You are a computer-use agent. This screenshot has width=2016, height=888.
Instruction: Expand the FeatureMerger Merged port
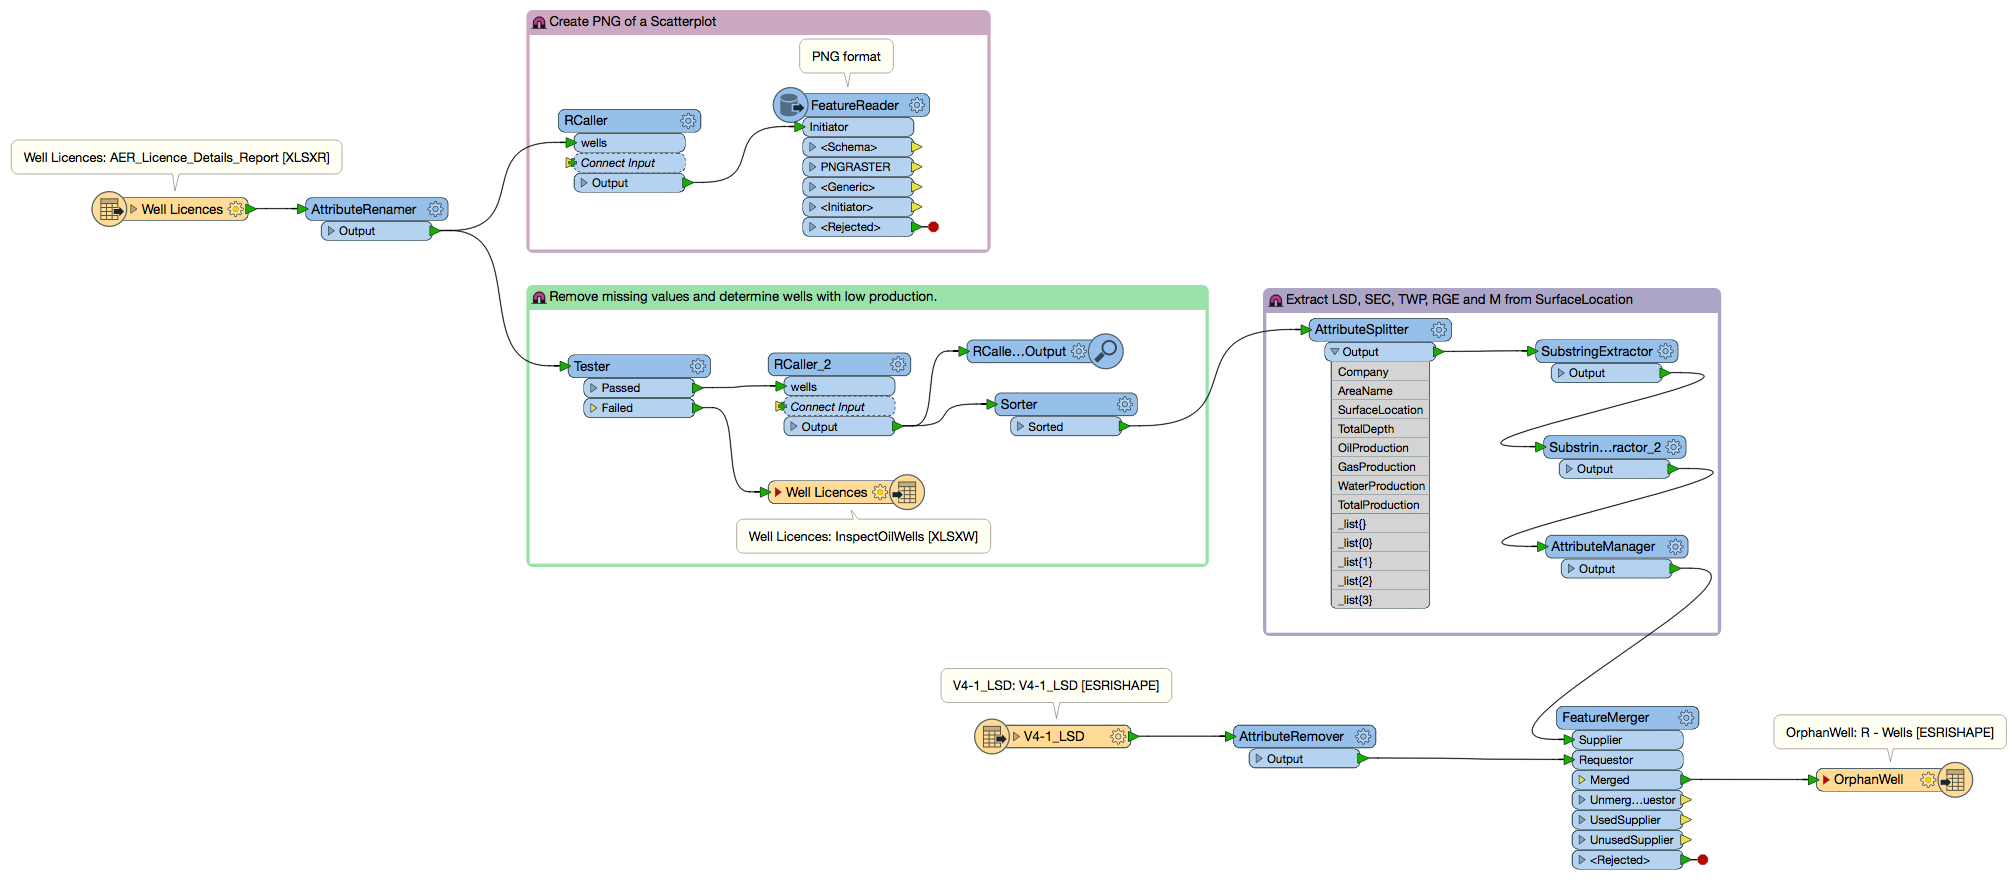1582,780
